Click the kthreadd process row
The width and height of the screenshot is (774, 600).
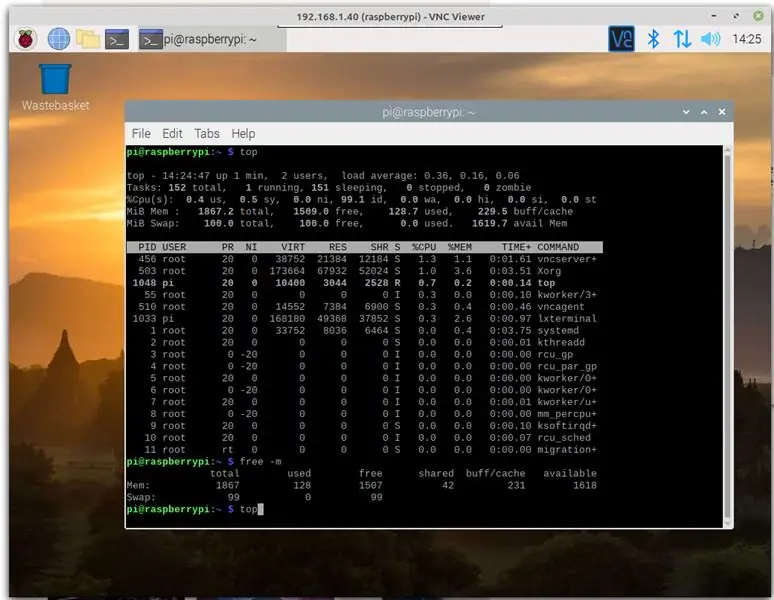click(364, 342)
